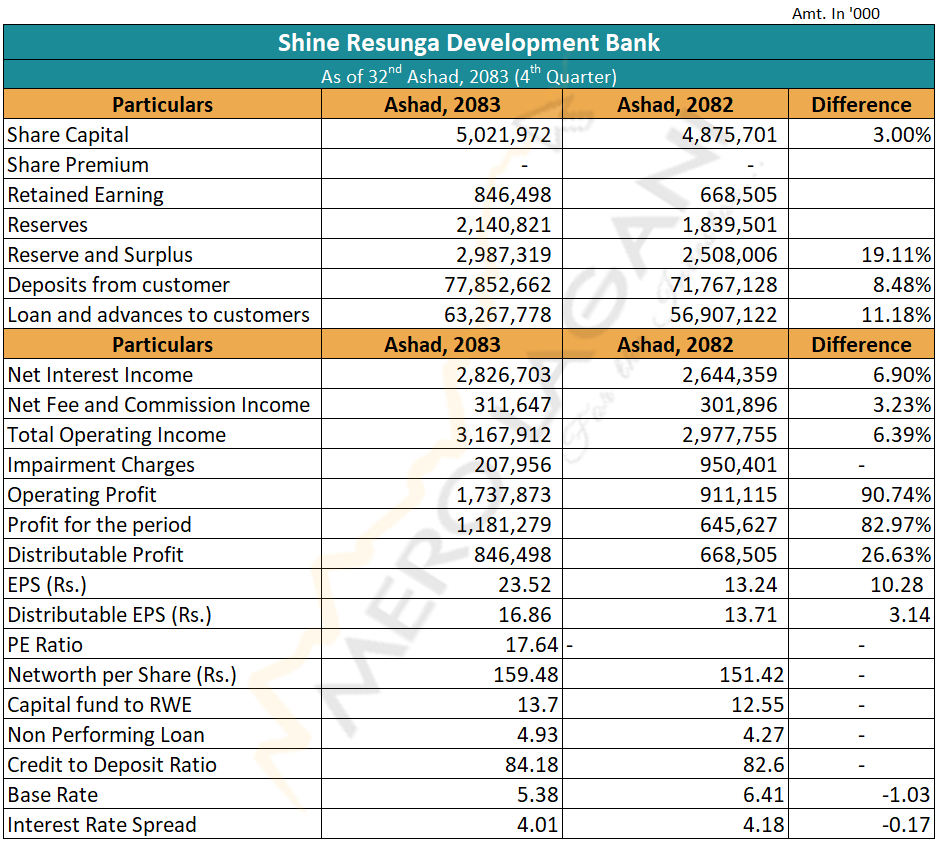Click Share Capital value 4,875,701
938x843 pixels.
pyautogui.click(x=729, y=135)
